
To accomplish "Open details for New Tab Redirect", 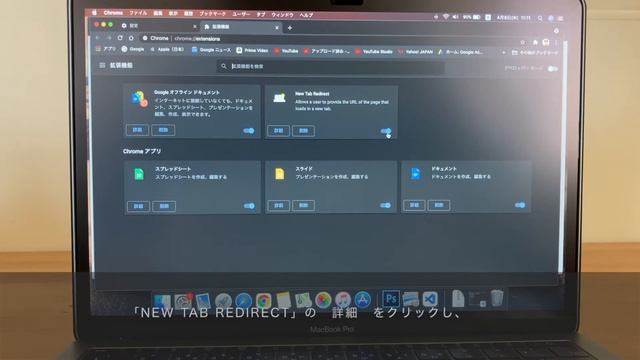I will pyautogui.click(x=278, y=131).
